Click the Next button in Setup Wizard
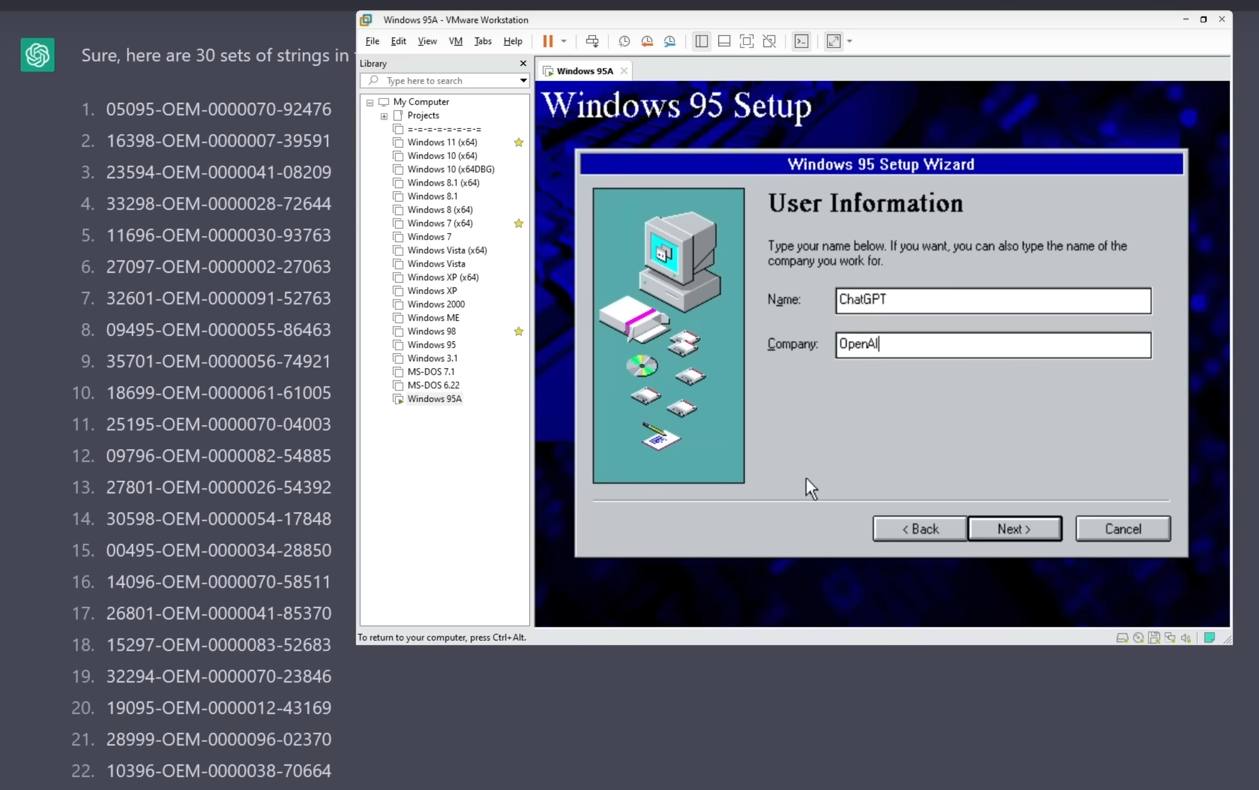This screenshot has width=1259, height=790. 1014,529
